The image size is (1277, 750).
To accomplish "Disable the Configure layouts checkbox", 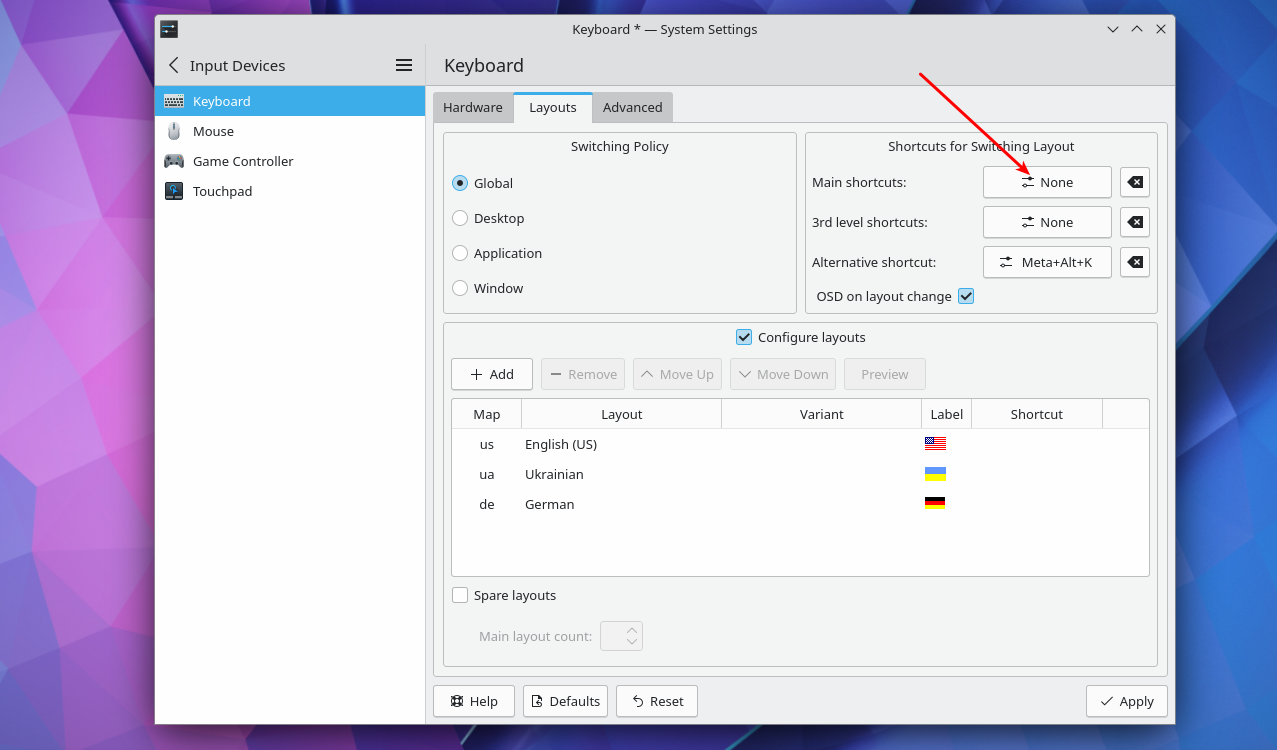I will click(x=744, y=337).
